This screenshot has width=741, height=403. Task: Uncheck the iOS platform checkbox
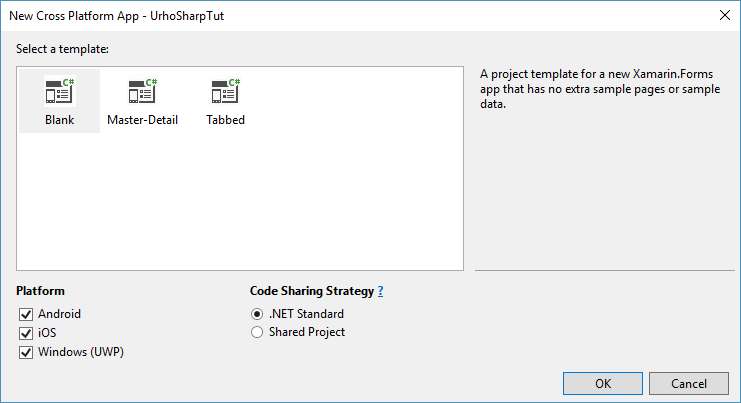26,333
